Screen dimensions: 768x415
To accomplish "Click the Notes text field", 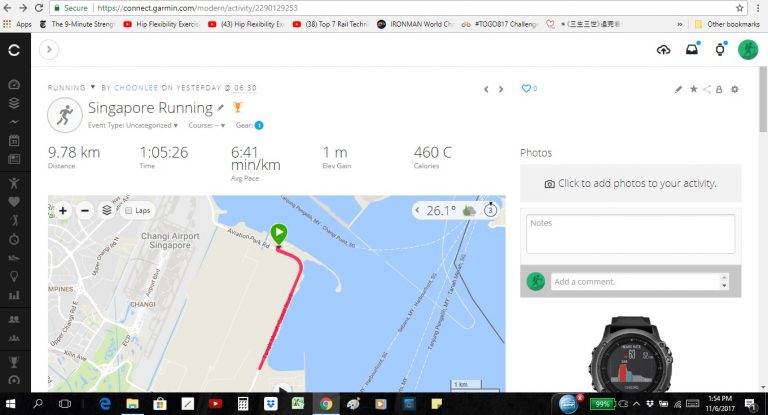I will 630,234.
